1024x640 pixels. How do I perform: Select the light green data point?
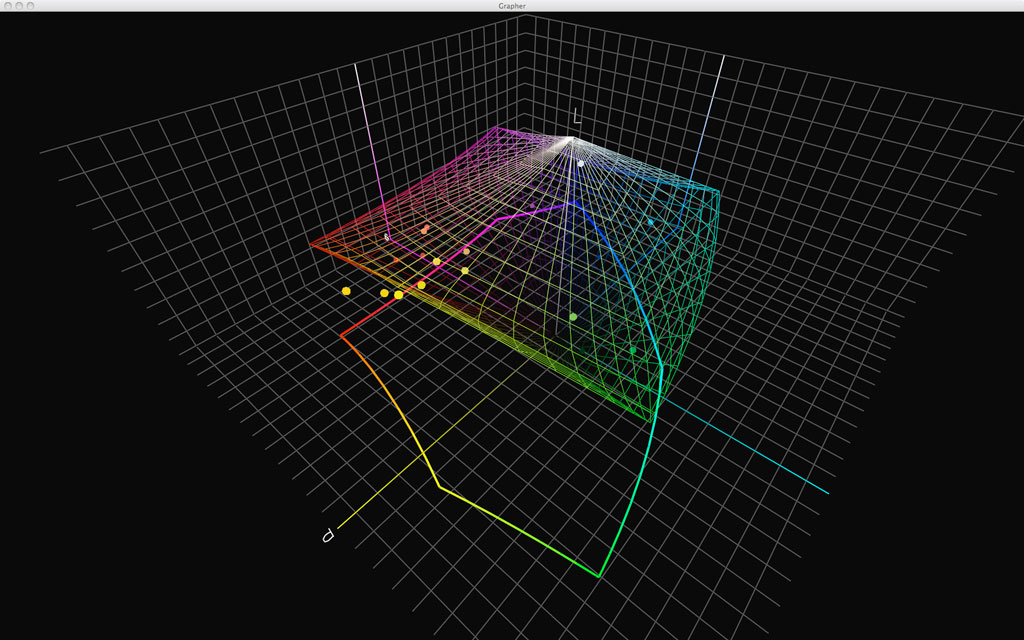tap(573, 317)
